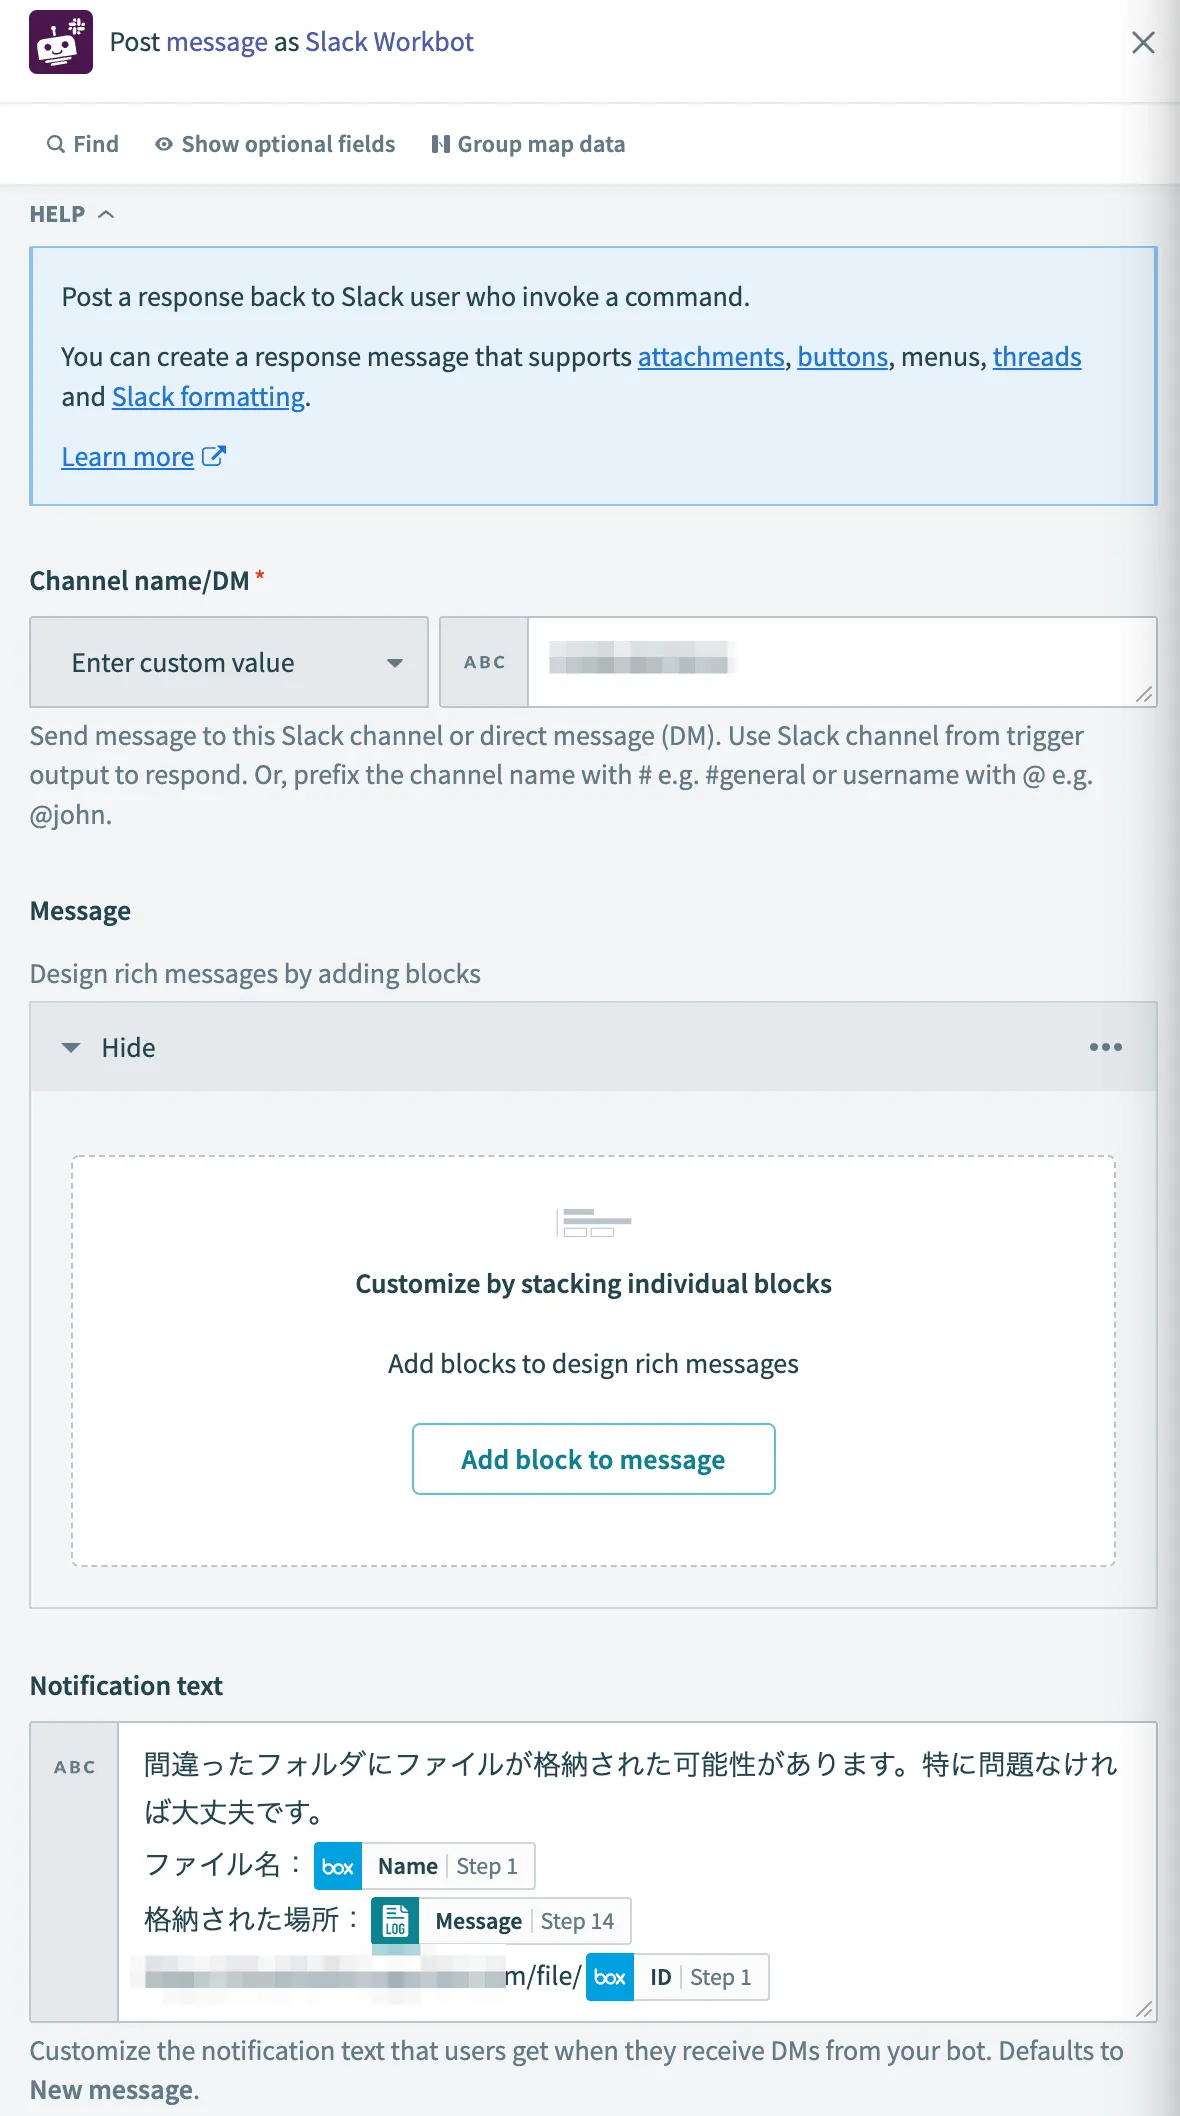Click the Box ID Step 1 datapill
Image resolution: width=1180 pixels, height=2116 pixels.
click(678, 1977)
